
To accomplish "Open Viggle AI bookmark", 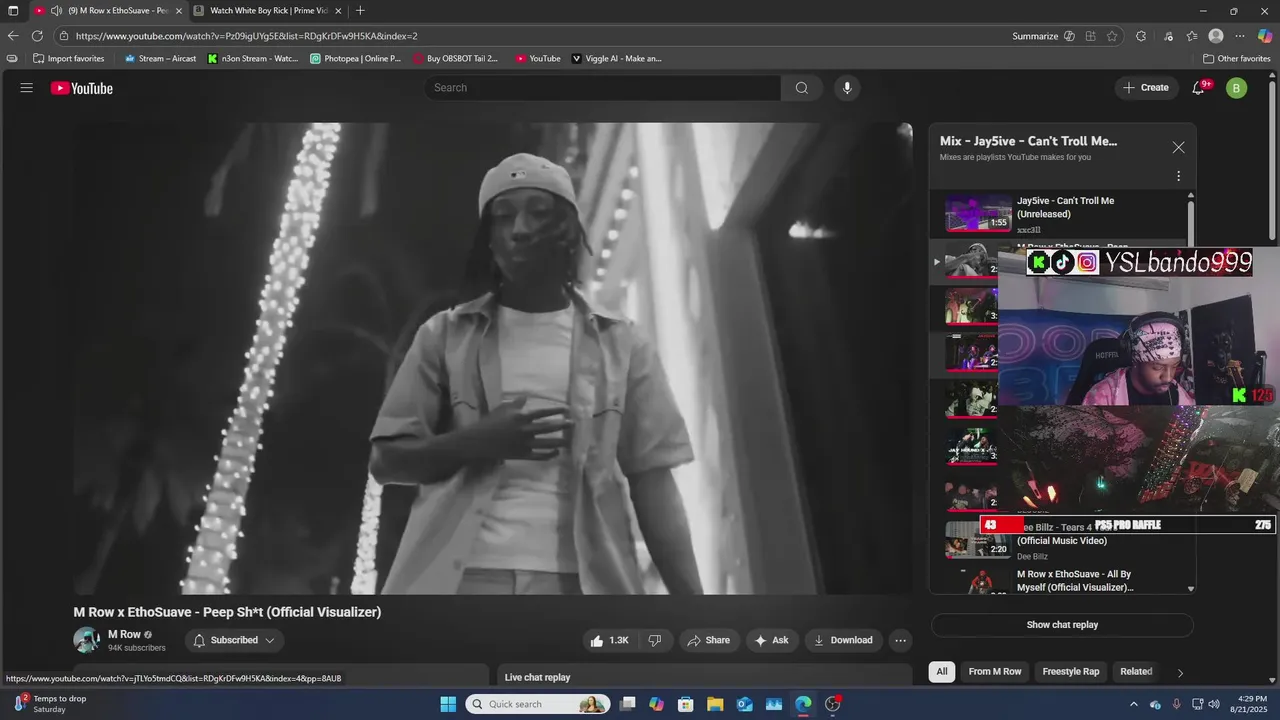I will tap(617, 59).
